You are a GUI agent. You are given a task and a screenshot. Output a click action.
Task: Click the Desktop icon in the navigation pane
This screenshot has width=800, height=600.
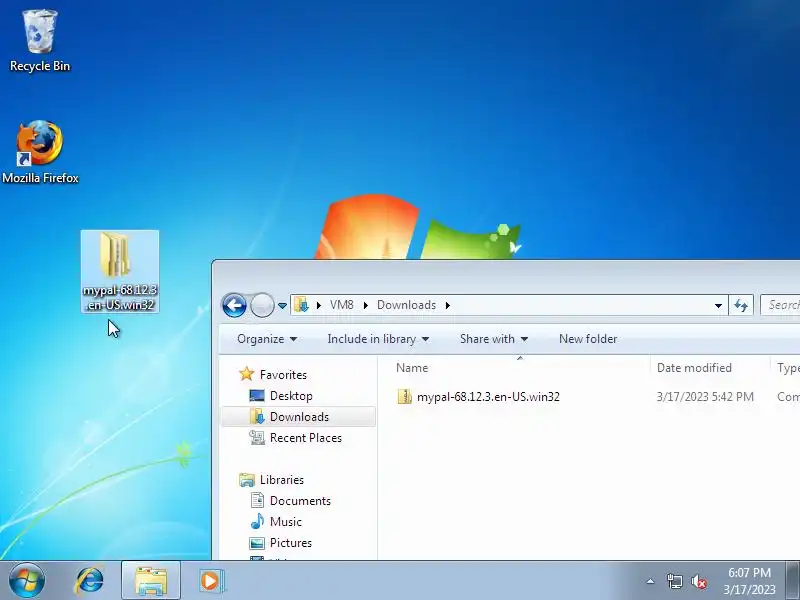[257, 395]
